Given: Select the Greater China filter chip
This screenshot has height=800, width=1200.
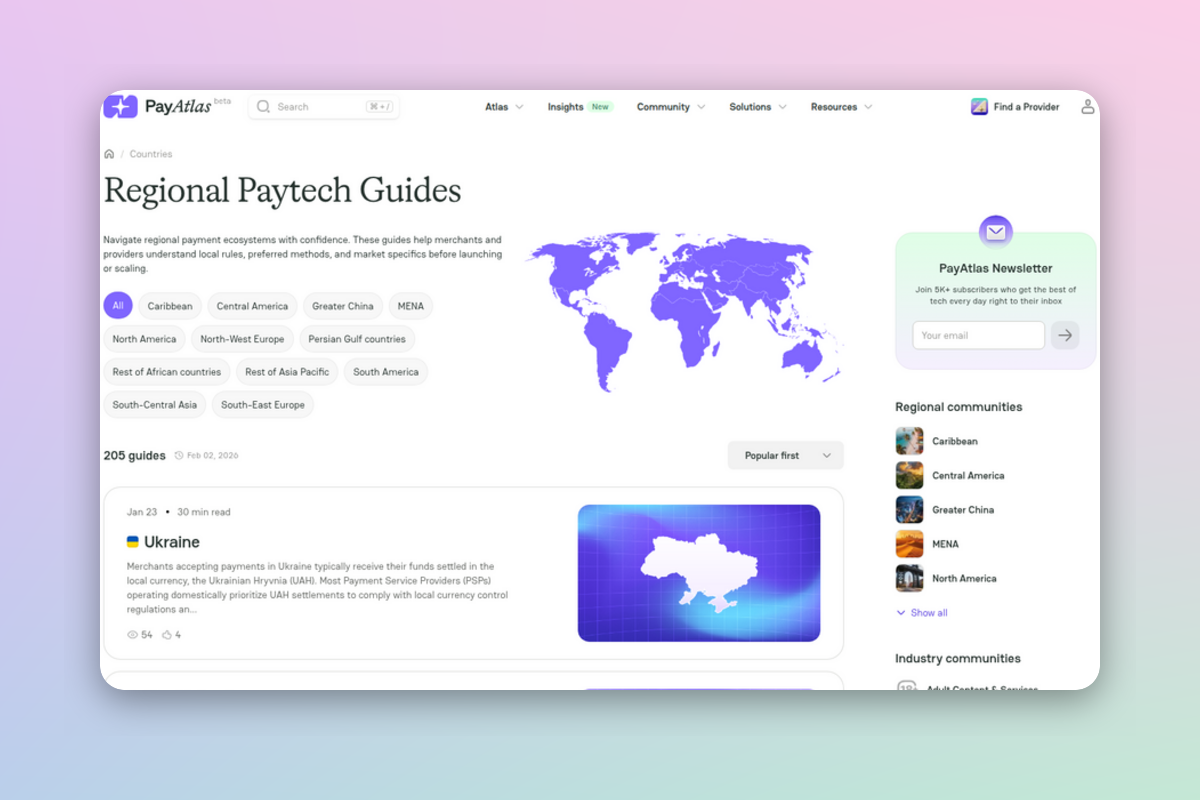Looking at the screenshot, I should click(343, 306).
